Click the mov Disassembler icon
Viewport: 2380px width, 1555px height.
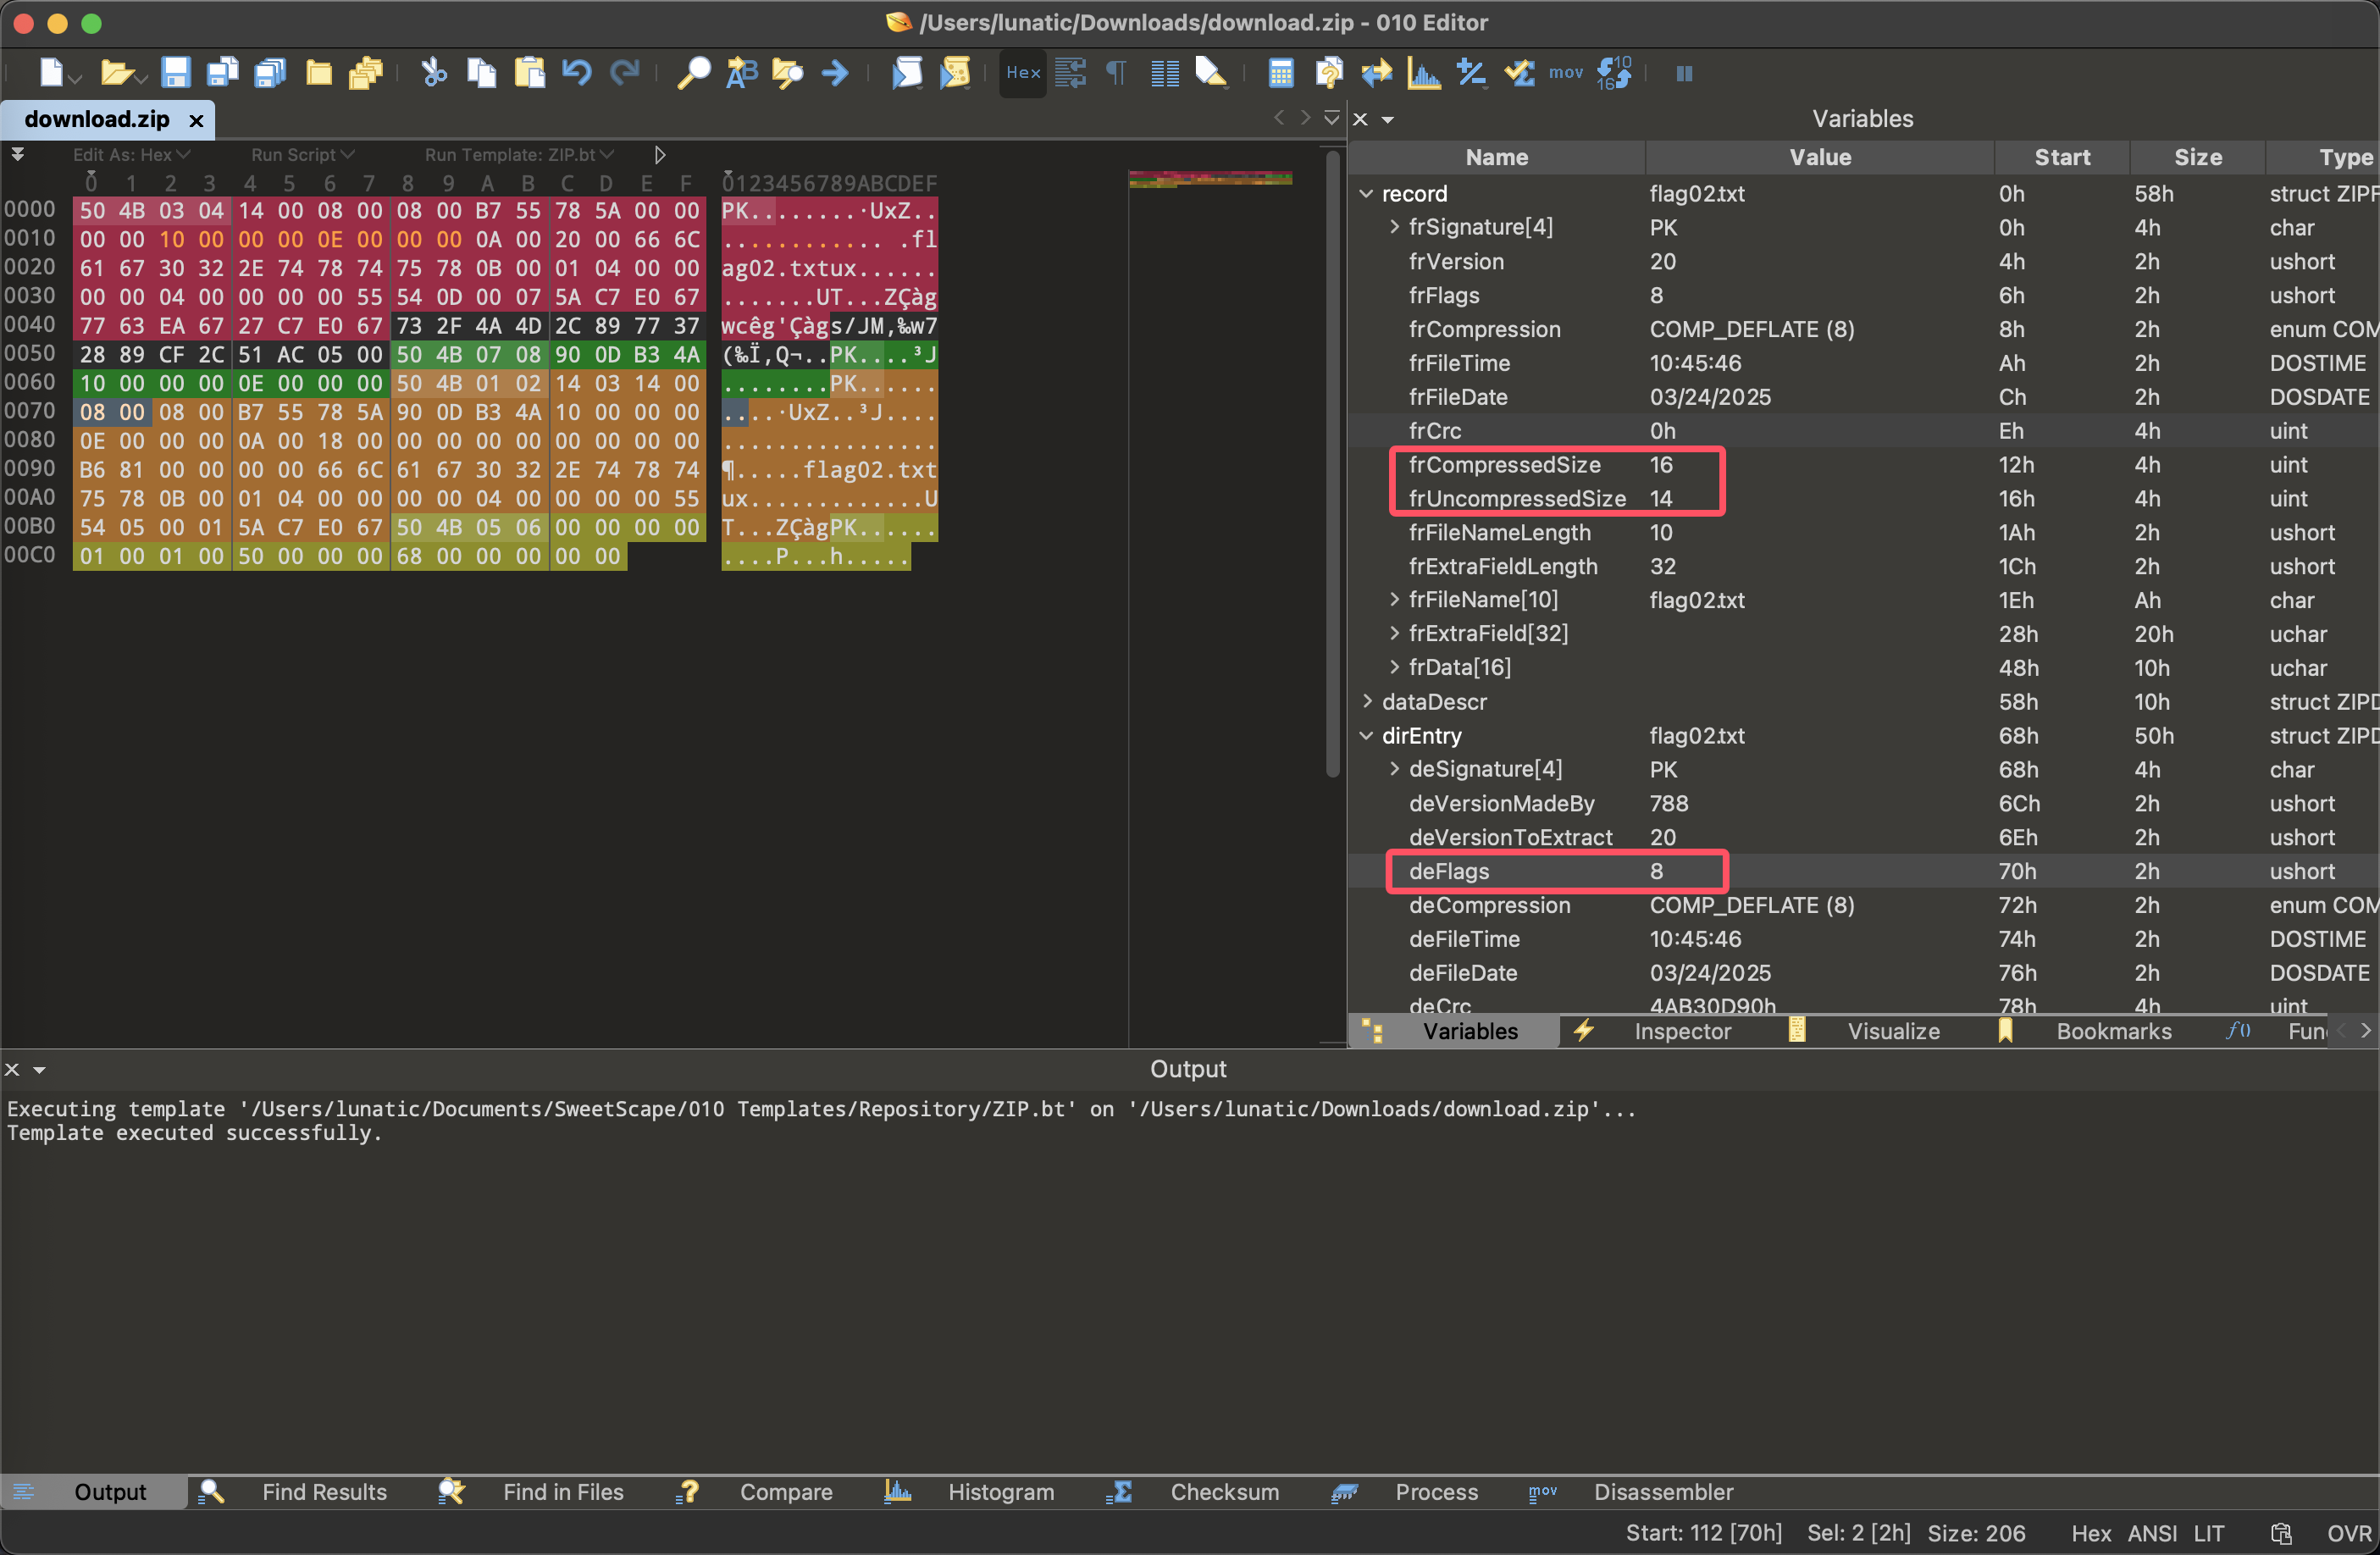coord(1566,73)
